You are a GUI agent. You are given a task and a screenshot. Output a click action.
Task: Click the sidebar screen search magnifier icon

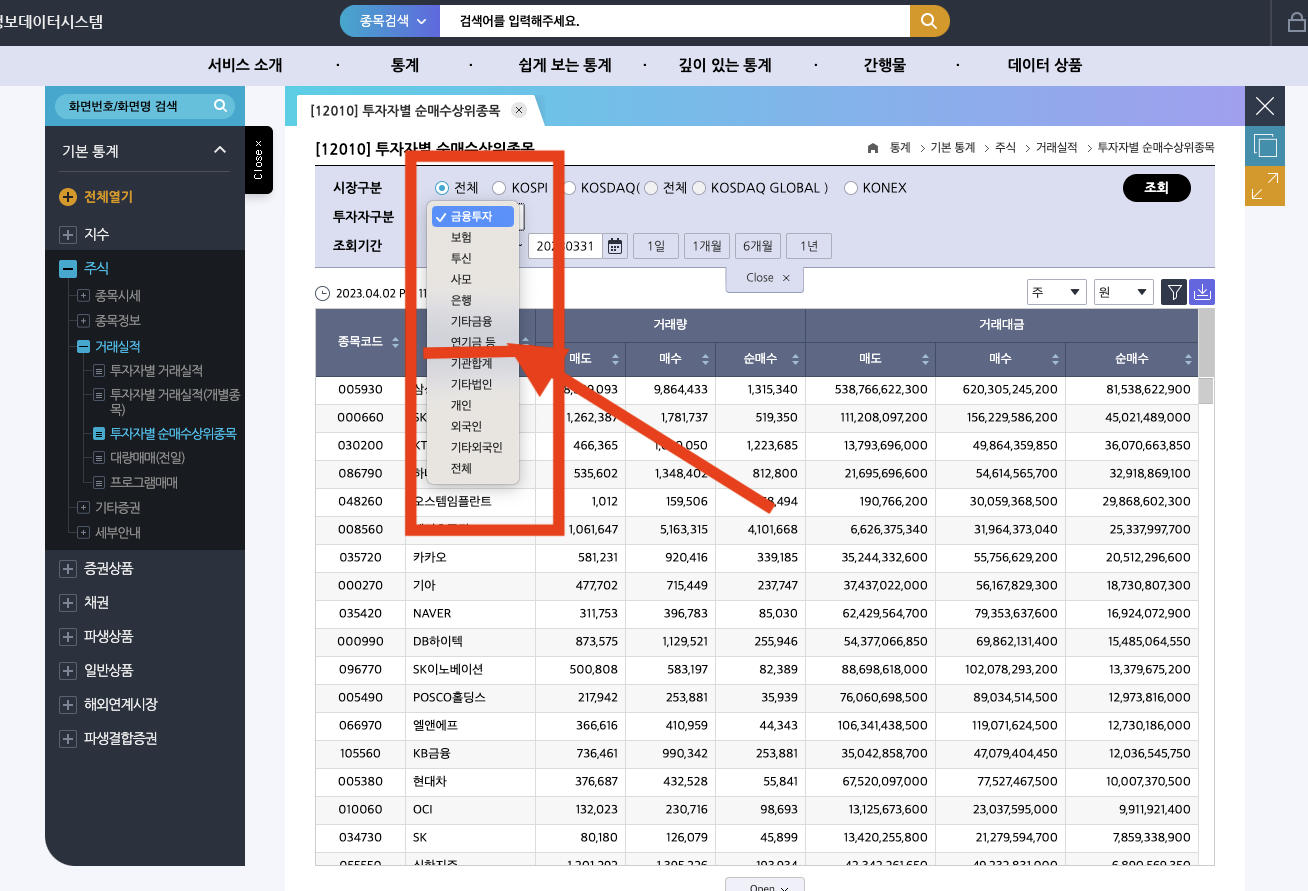pyautogui.click(x=221, y=106)
